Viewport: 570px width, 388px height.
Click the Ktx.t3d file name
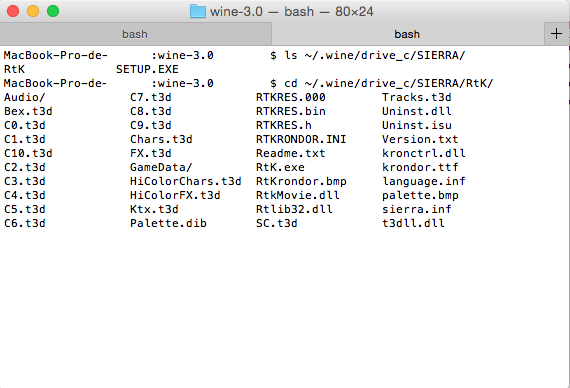154,209
